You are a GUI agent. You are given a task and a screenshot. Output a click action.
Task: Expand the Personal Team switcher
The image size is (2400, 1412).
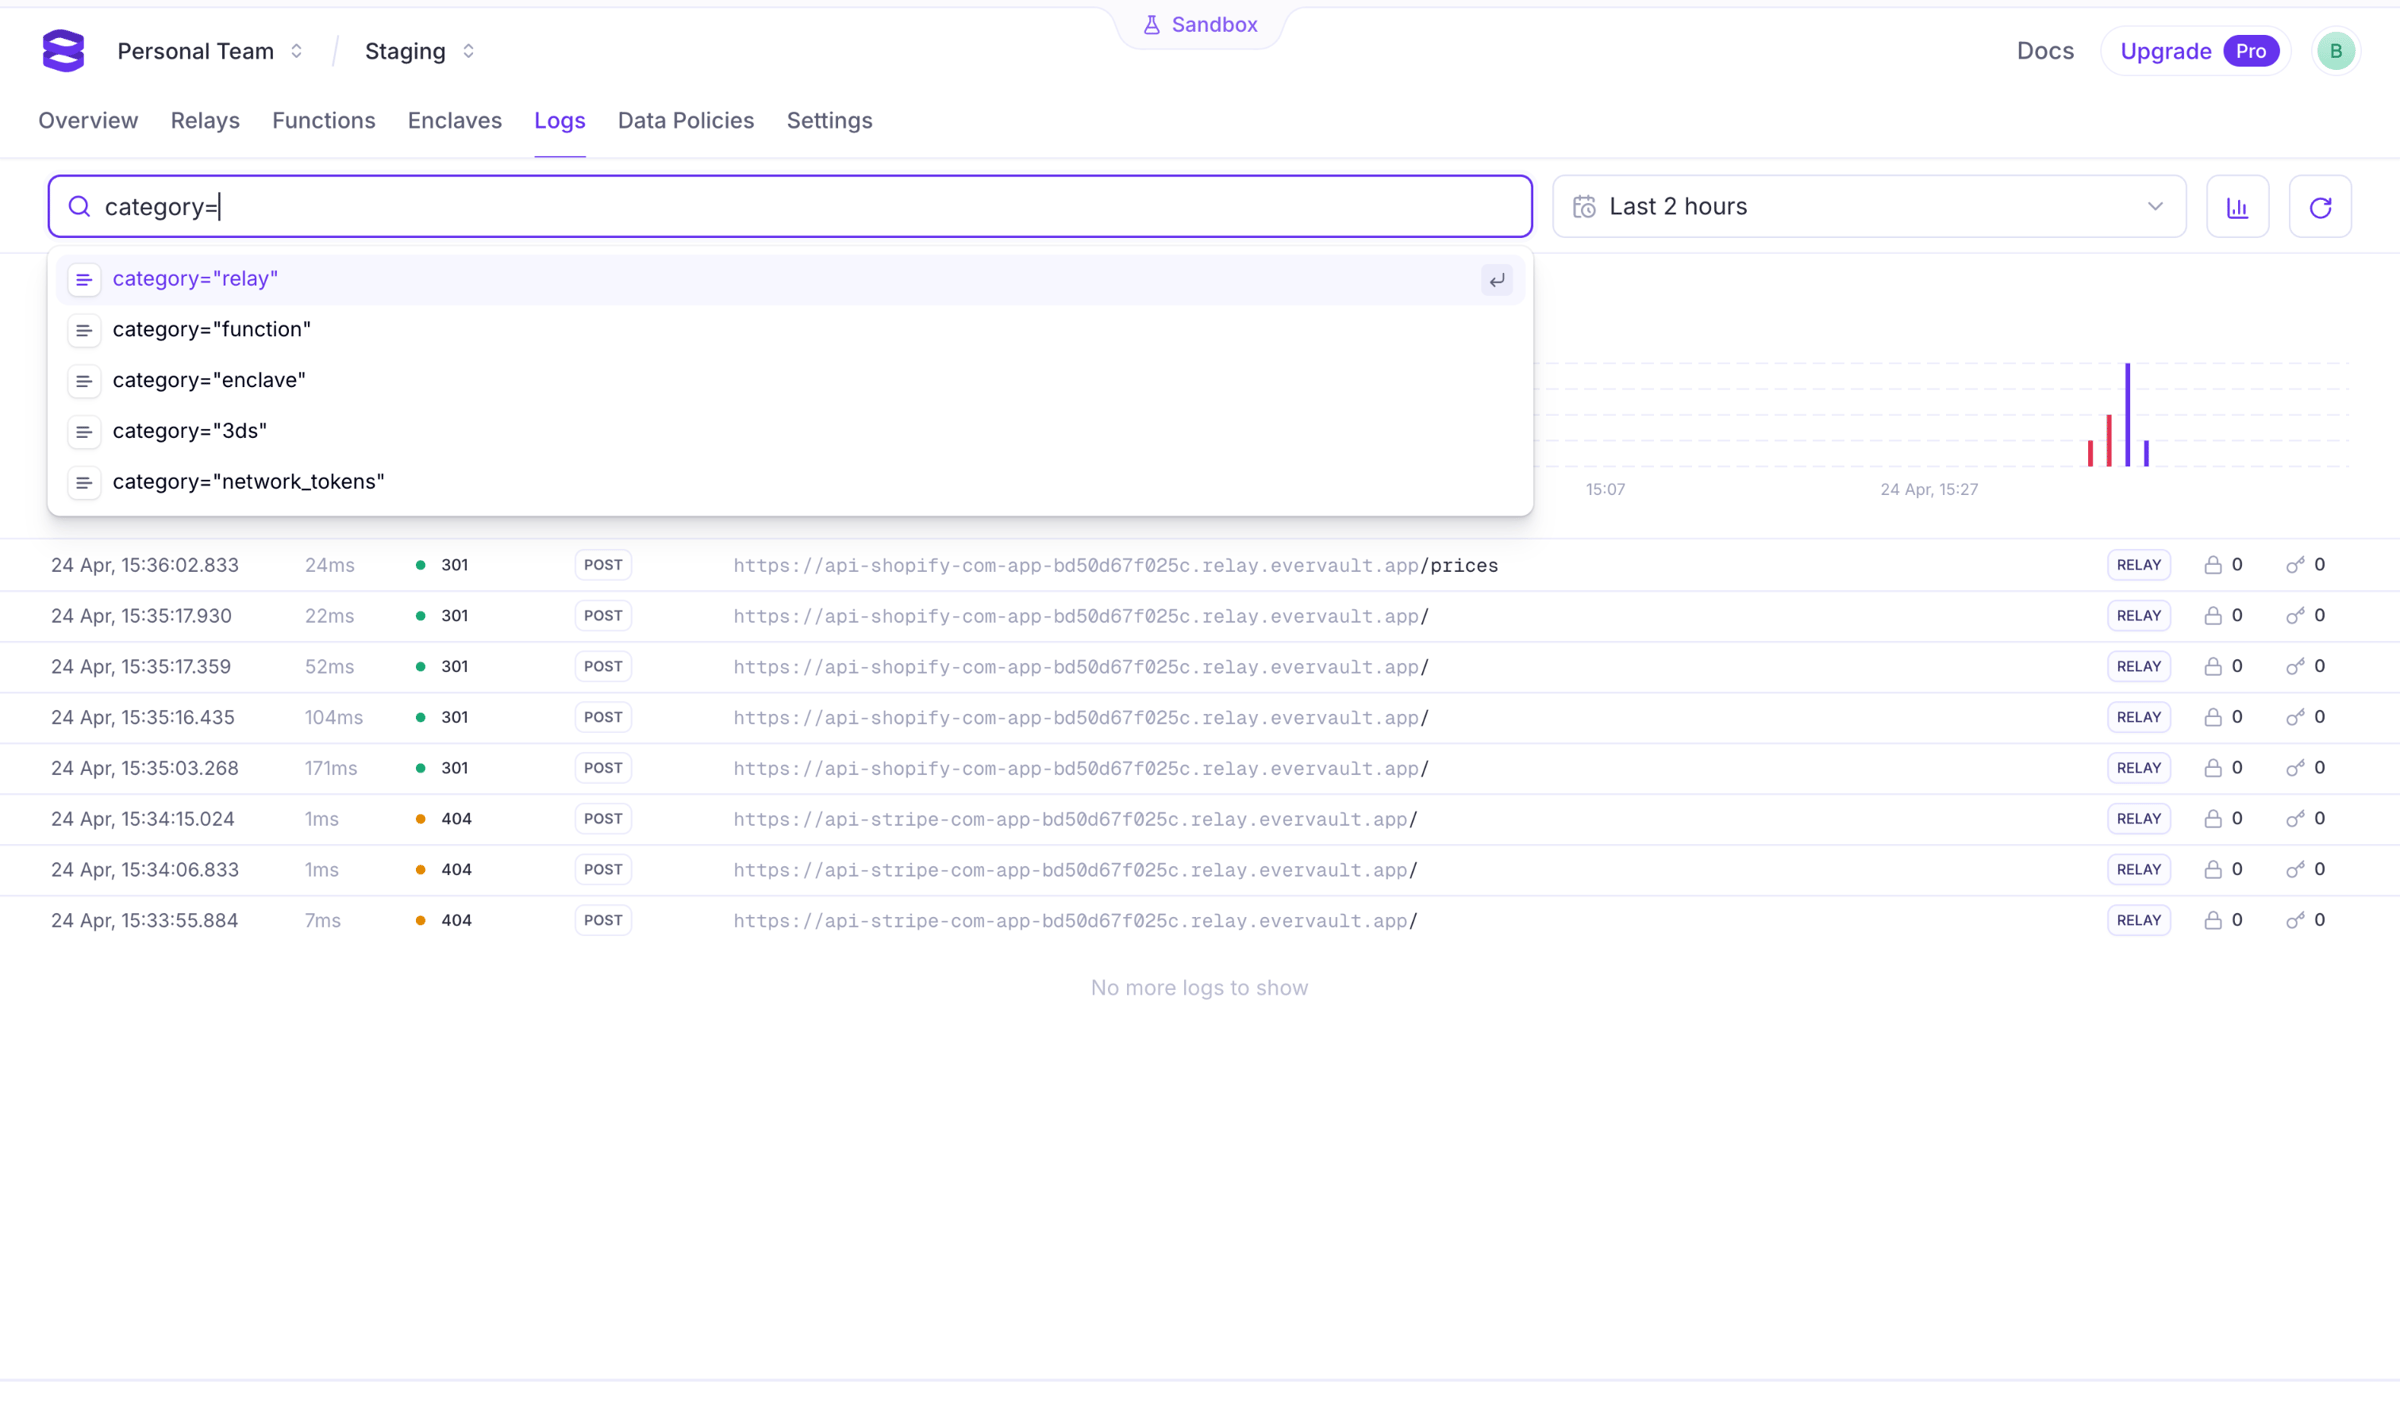tap(210, 51)
